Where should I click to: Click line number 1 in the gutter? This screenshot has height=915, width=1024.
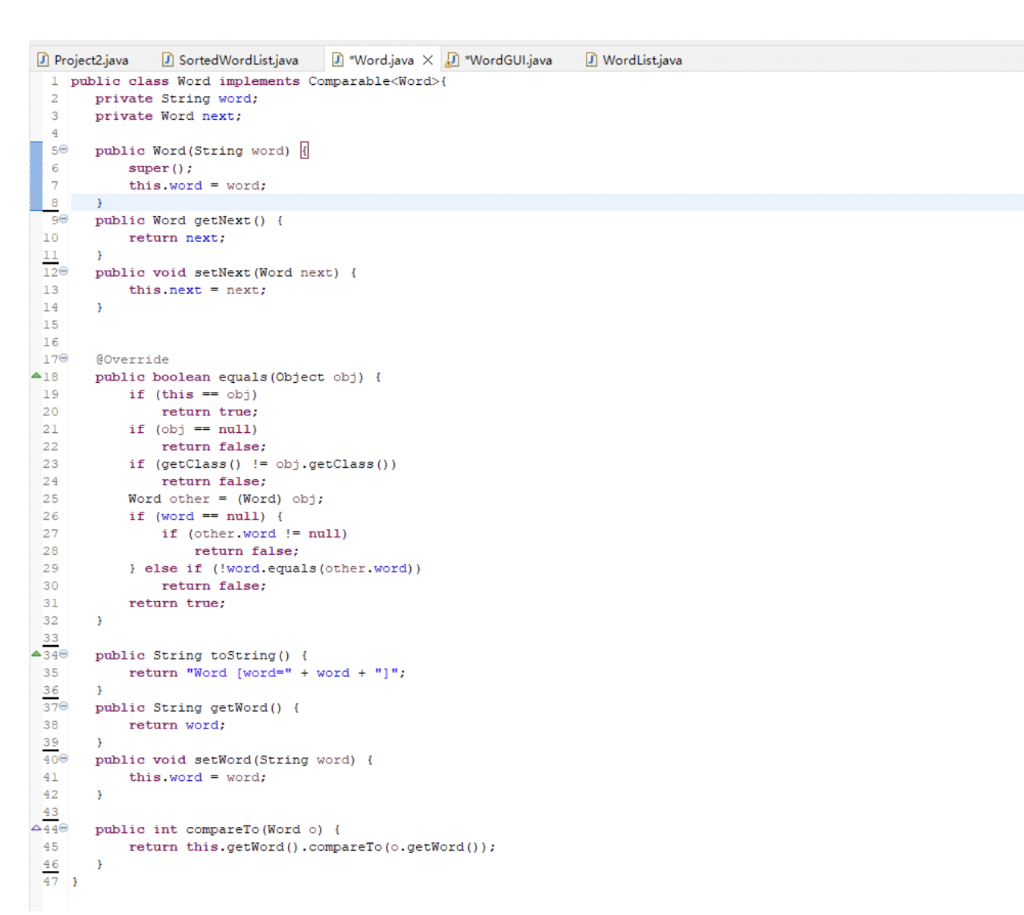55,81
